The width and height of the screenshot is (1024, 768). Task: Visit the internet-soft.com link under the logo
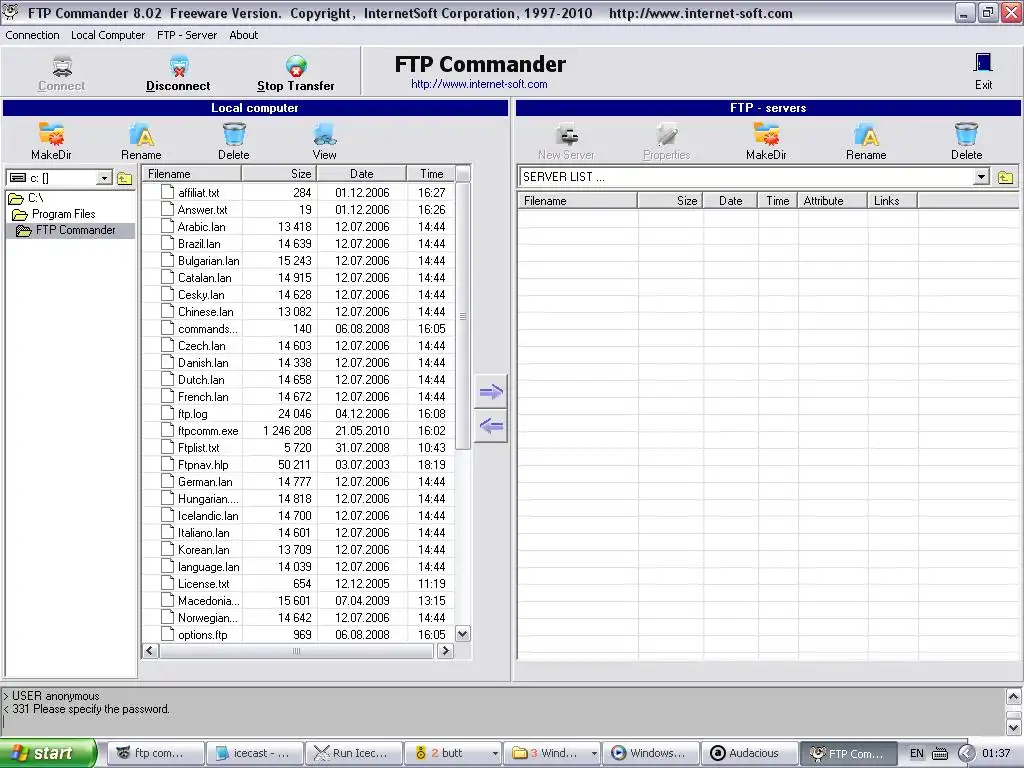(479, 84)
